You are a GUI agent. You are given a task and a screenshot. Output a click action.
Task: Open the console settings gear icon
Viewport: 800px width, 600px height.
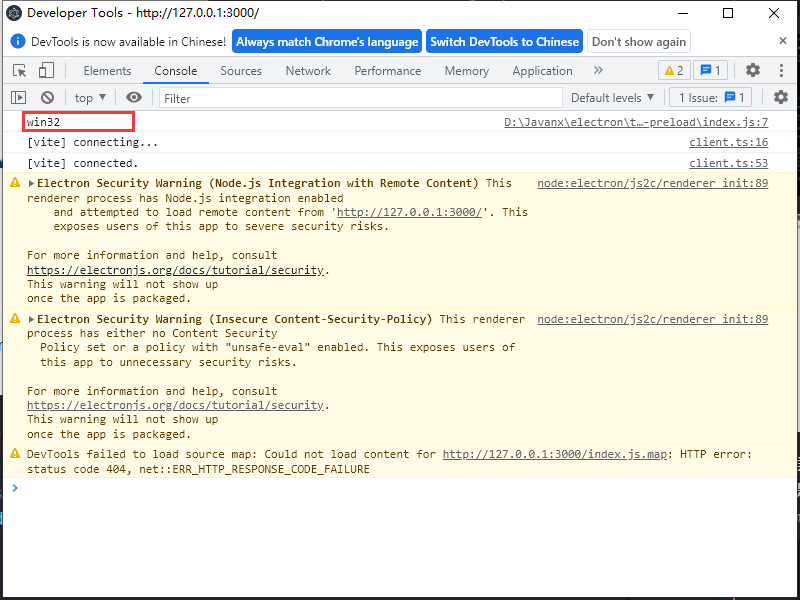tap(781, 97)
